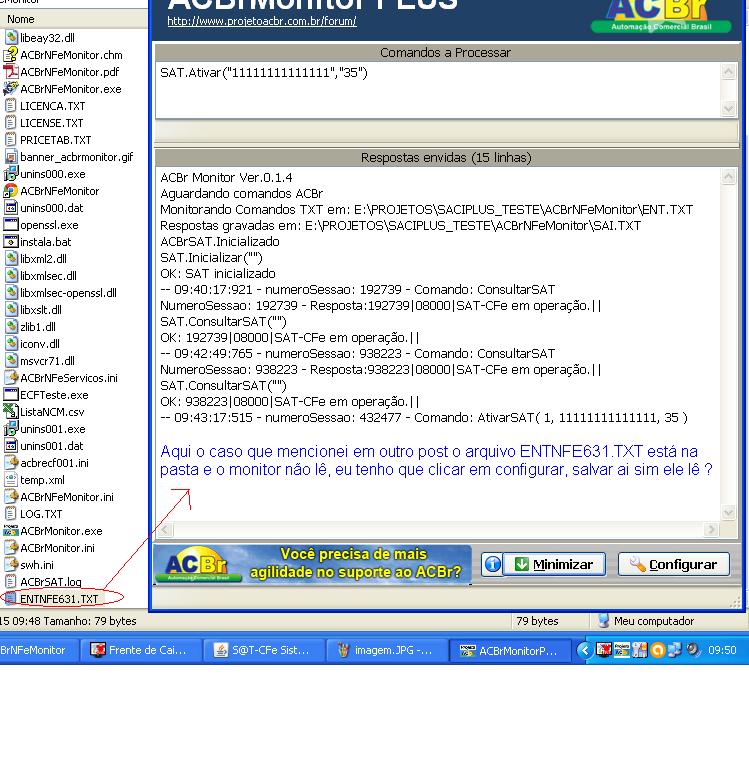Select the zlib1.dll file

coord(38,327)
